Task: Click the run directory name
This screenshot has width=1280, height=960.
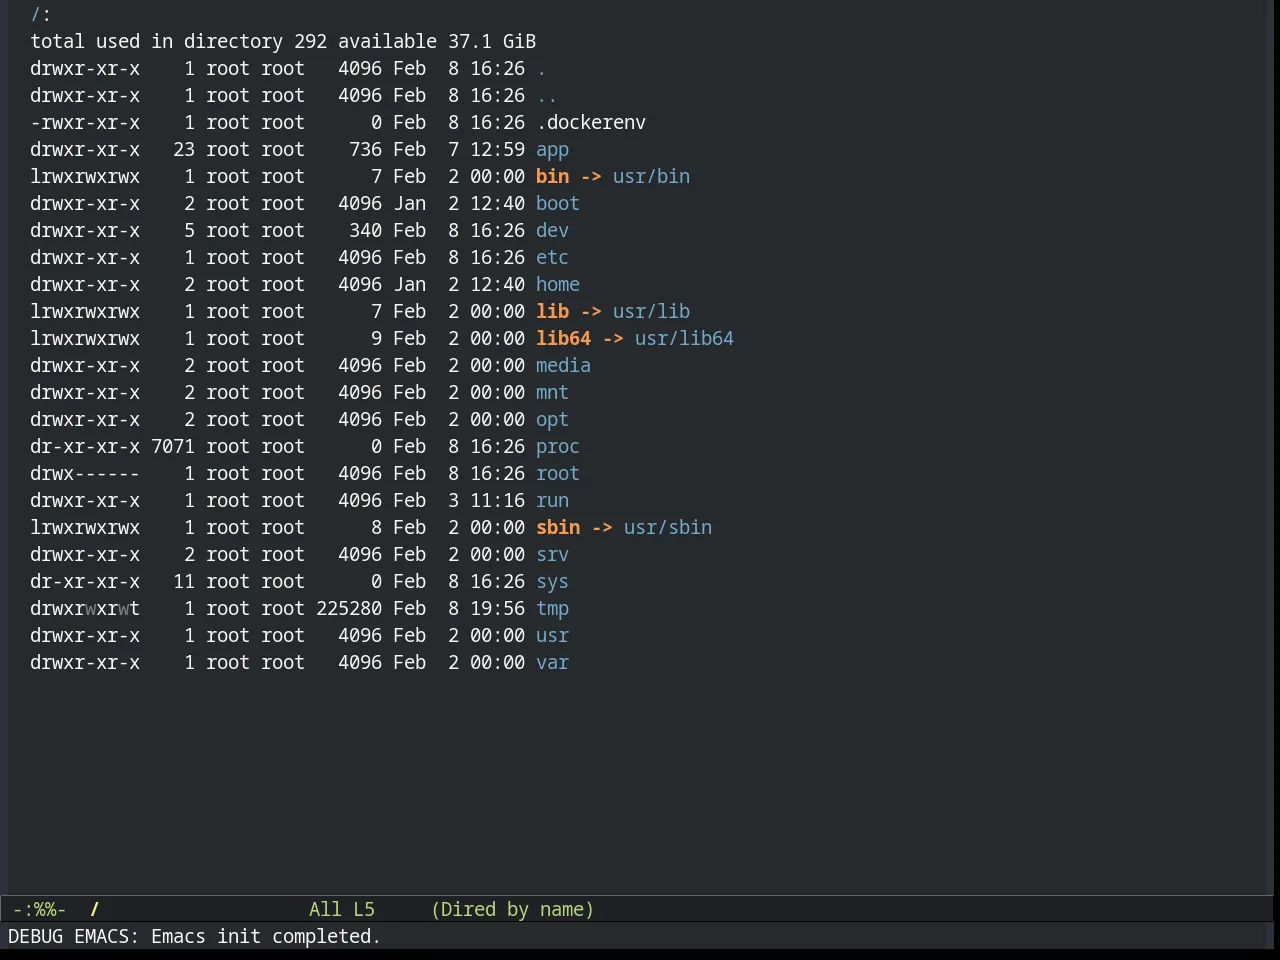Action: [x=552, y=501]
